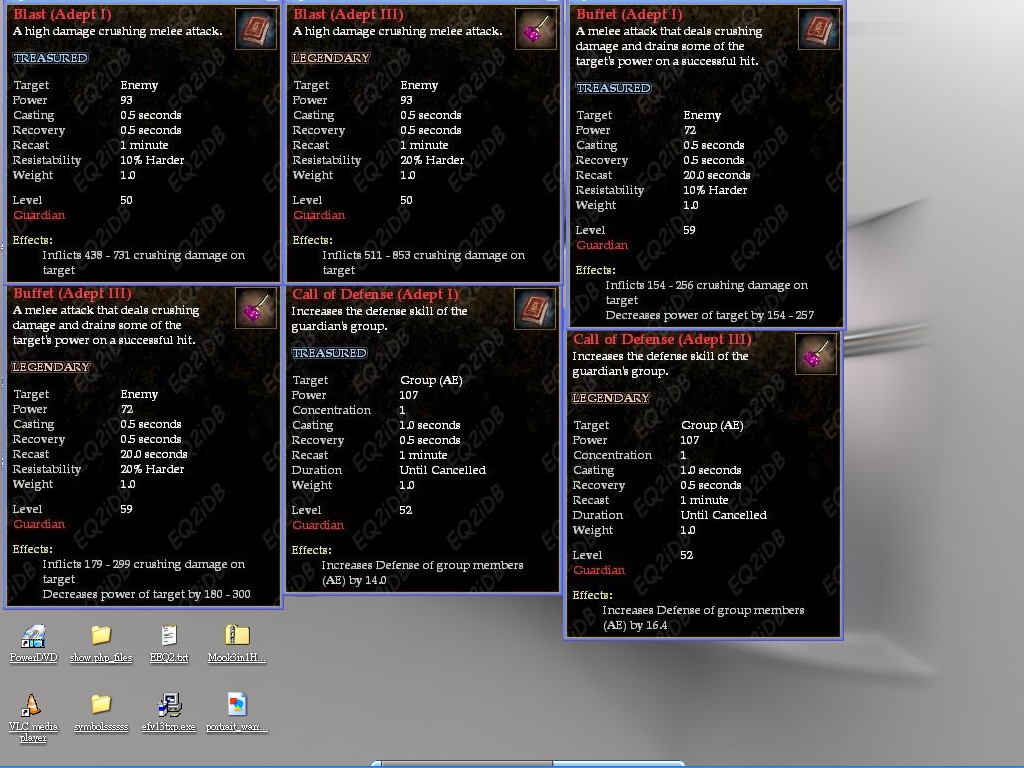Click the Call of Defense (Adept I) scroll icon
The width and height of the screenshot is (1024, 768).
tap(536, 308)
